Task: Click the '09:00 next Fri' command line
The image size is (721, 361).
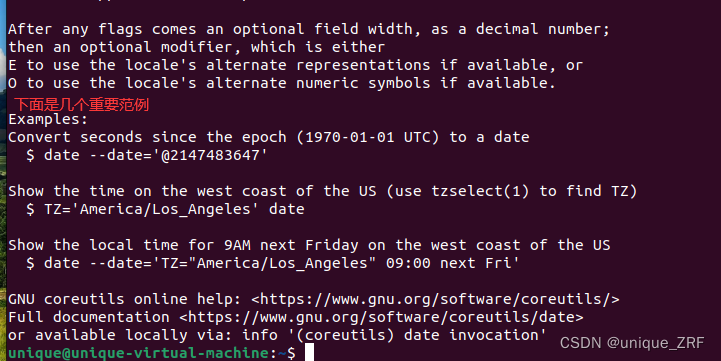Action: click(273, 263)
